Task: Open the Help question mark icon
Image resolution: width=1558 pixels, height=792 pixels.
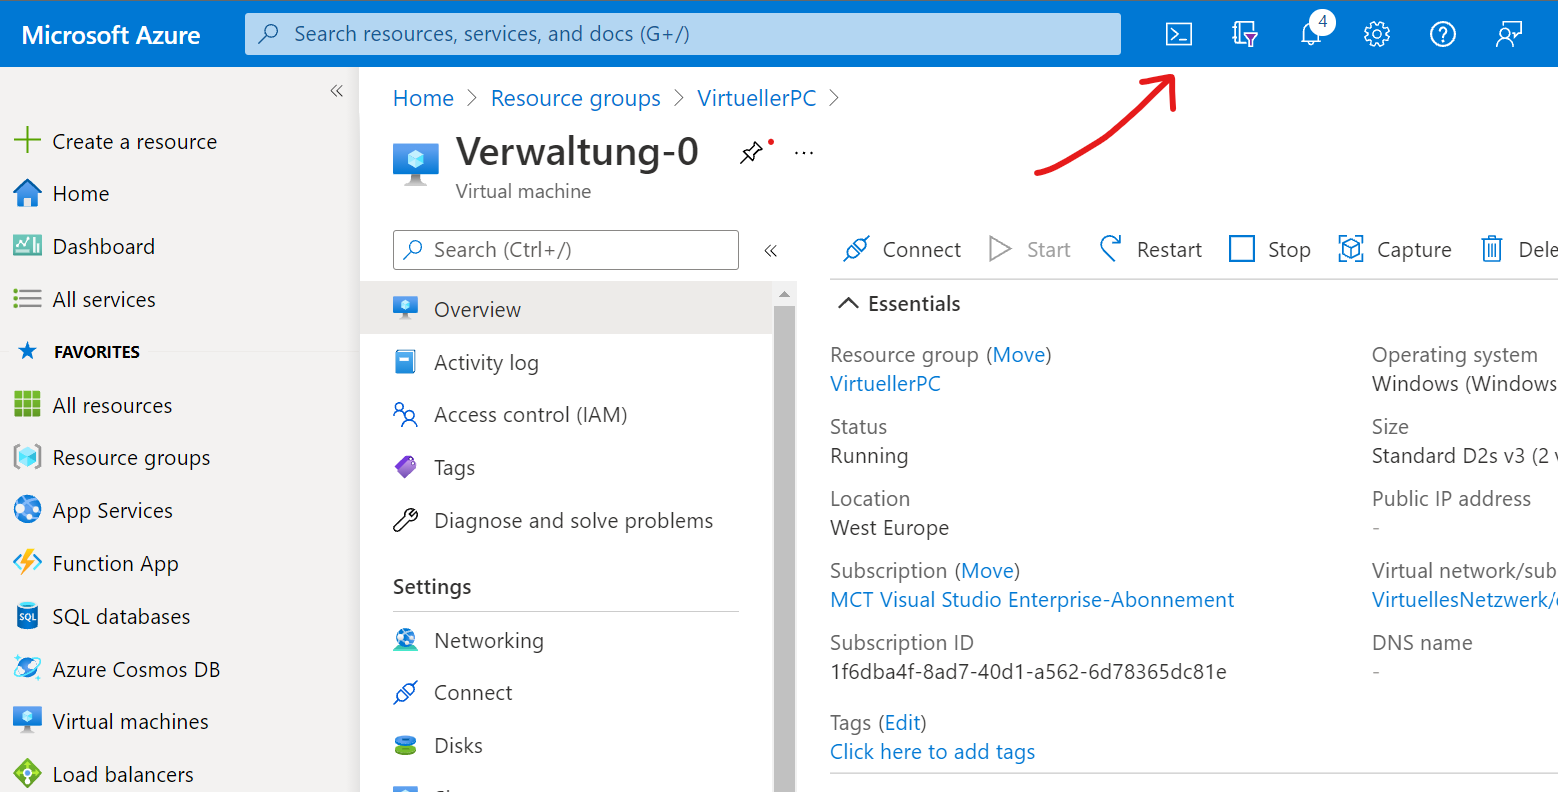Action: coord(1443,34)
